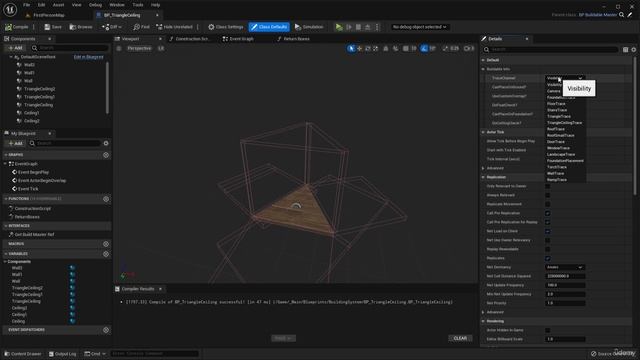
Task: Click the Unreal Engine logo icon
Action: [10, 9]
